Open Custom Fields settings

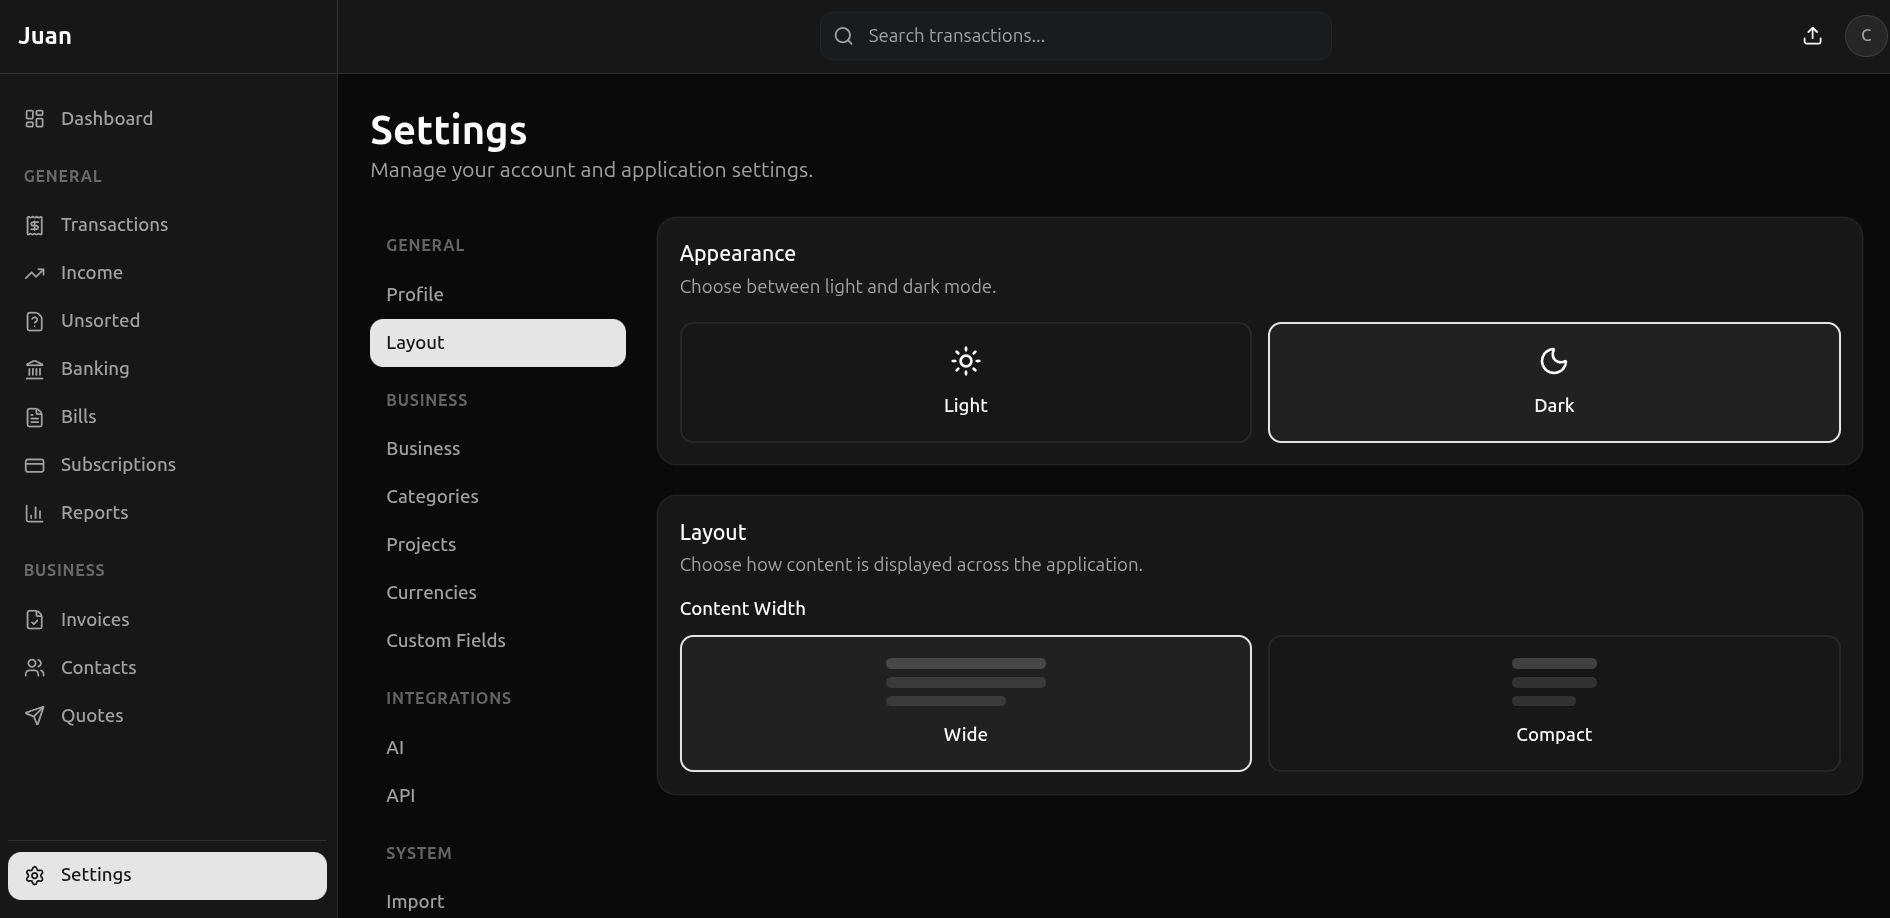click(446, 640)
